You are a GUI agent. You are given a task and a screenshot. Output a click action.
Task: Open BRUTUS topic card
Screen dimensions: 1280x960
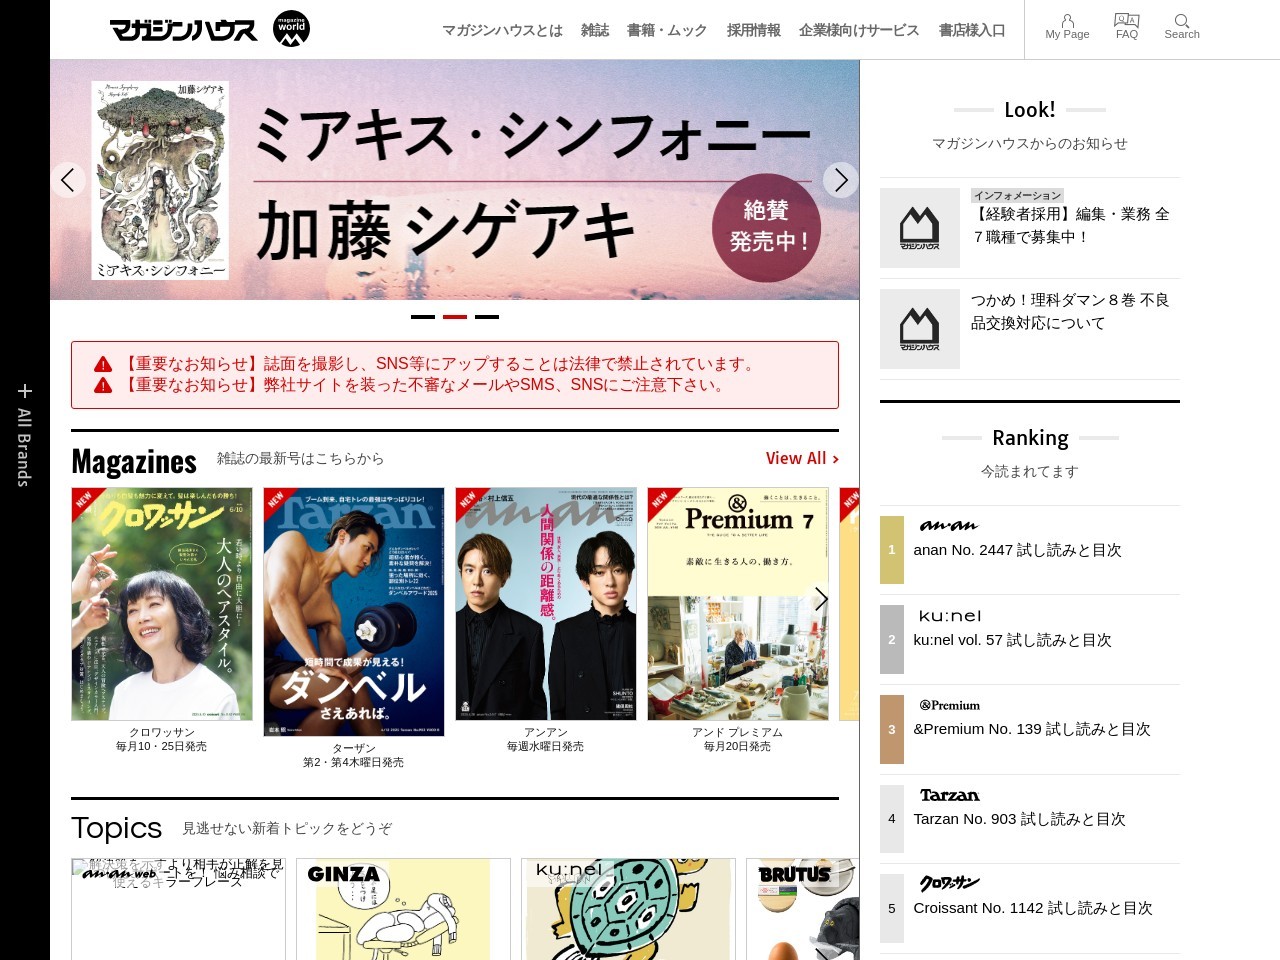coord(803,909)
